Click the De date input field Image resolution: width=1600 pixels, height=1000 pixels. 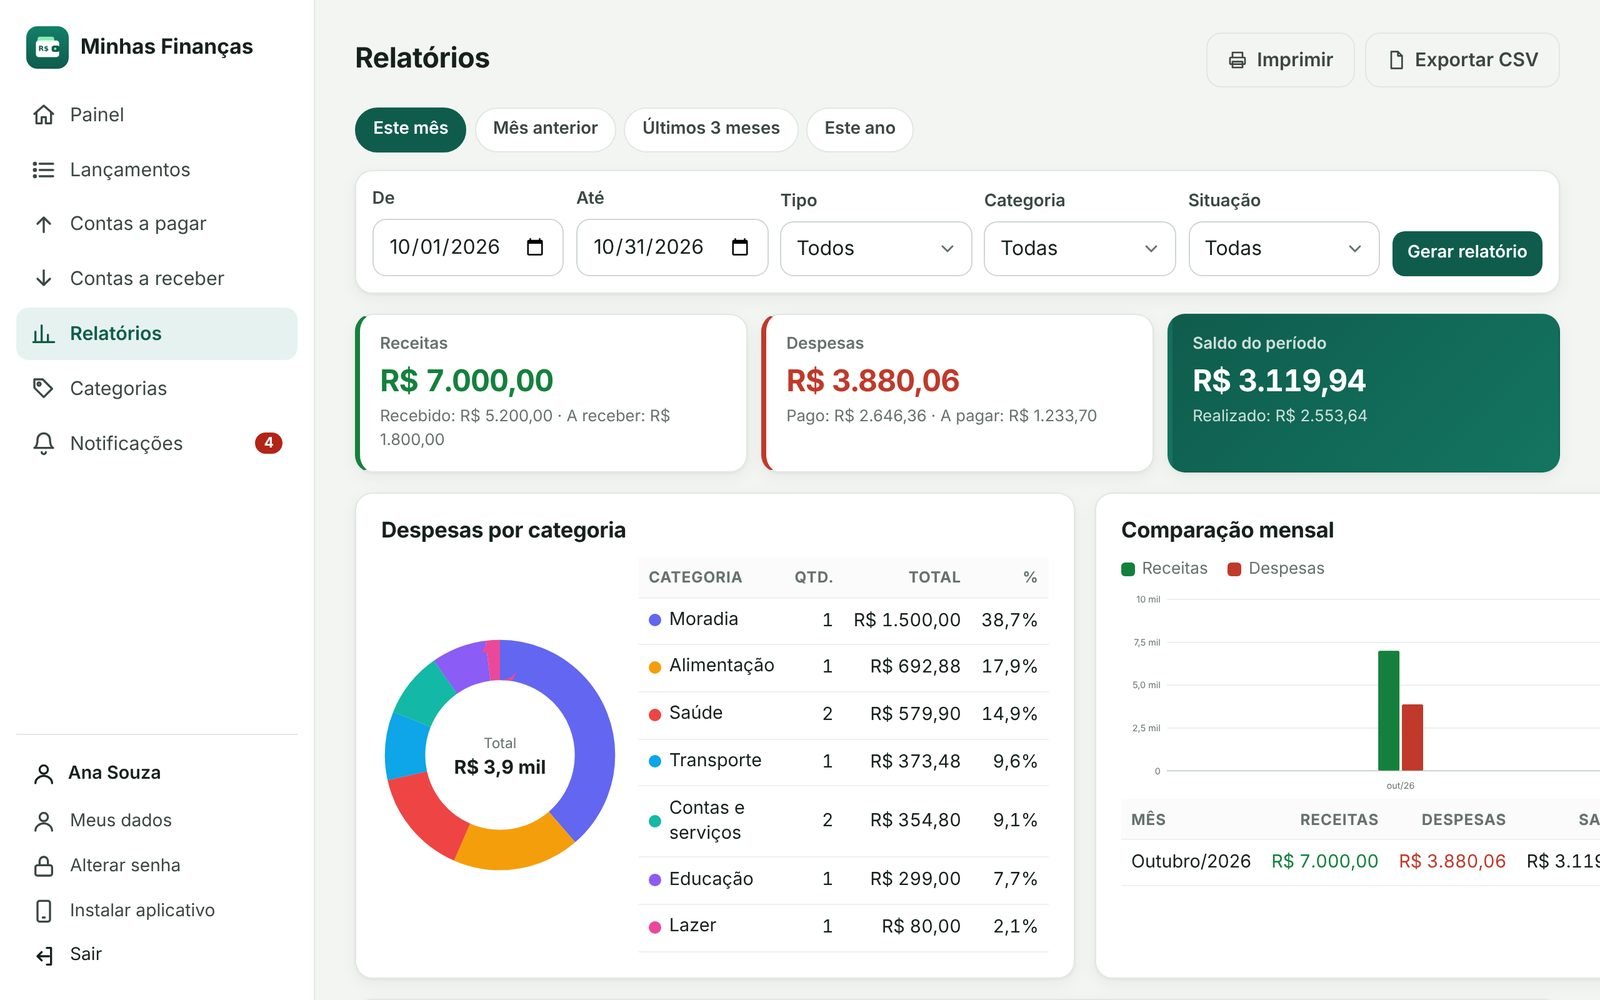coord(468,248)
